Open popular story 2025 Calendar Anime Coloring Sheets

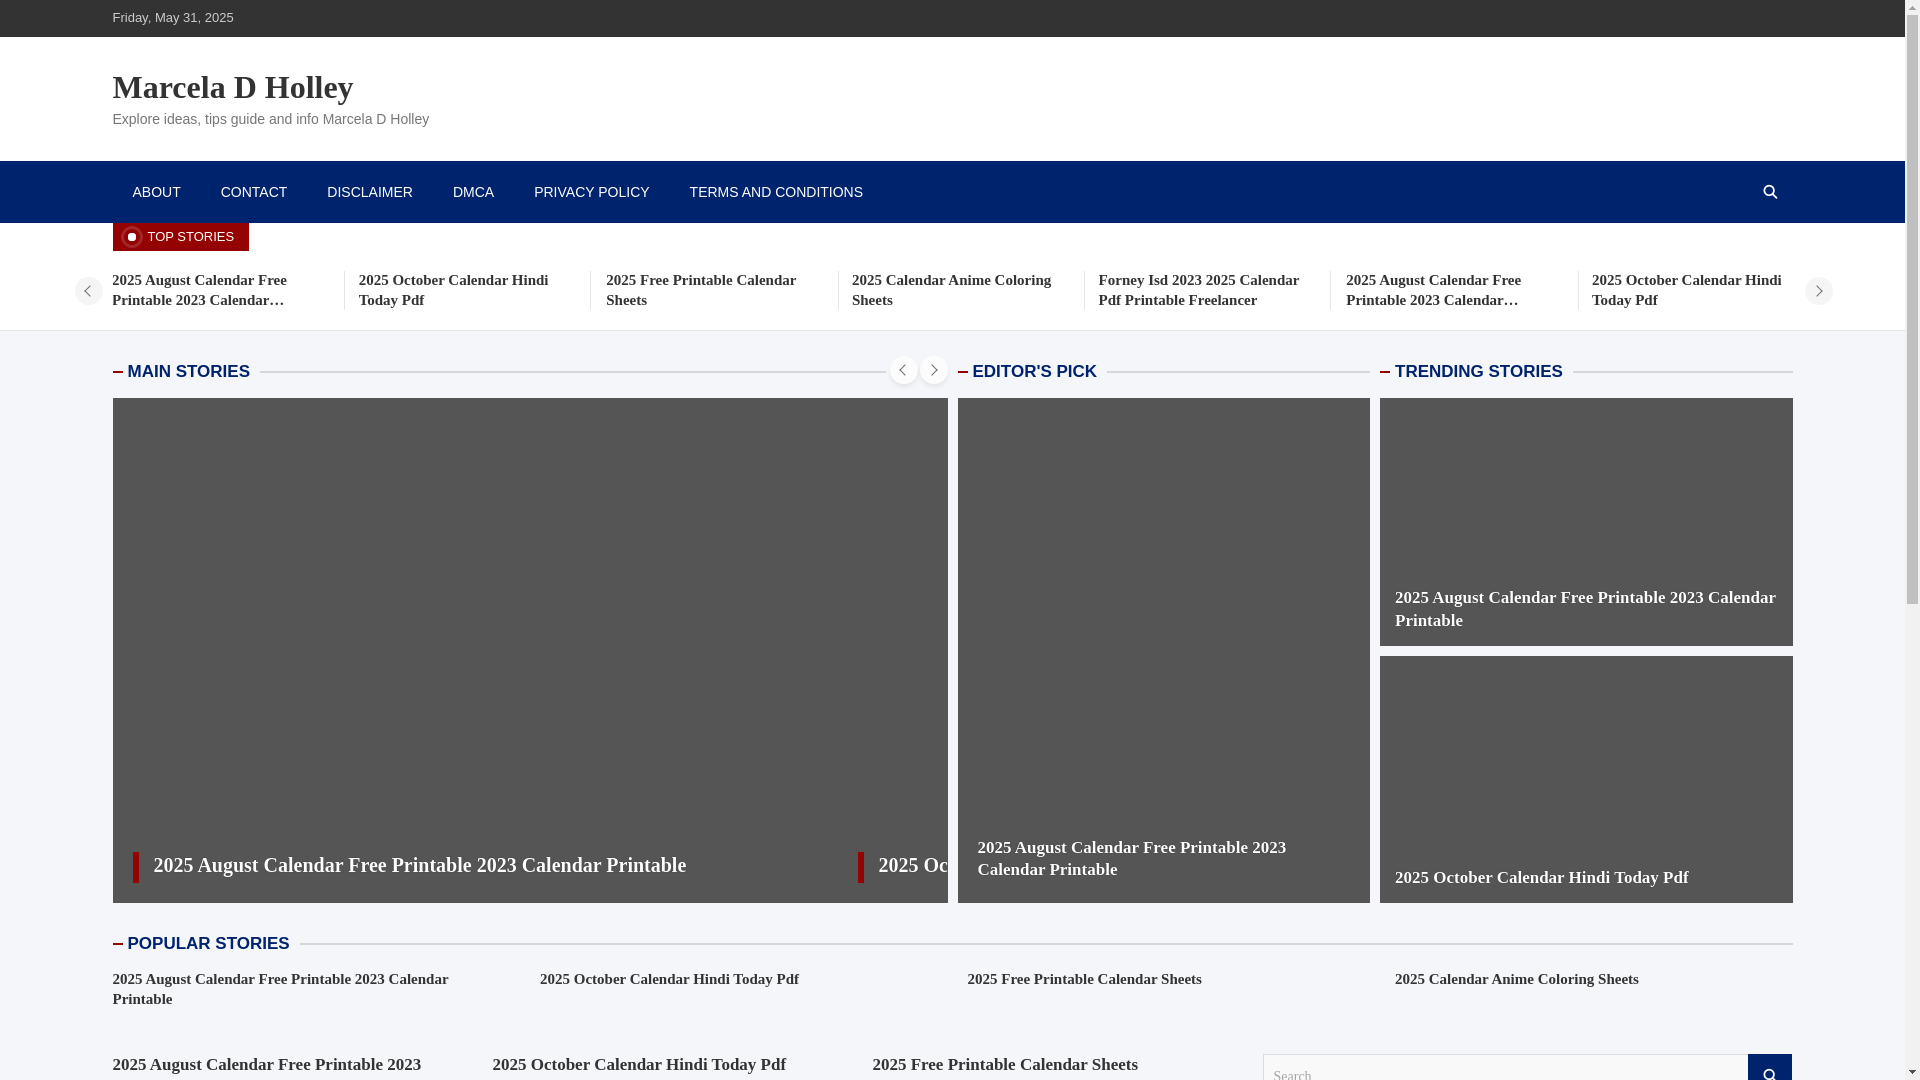(x=1516, y=979)
